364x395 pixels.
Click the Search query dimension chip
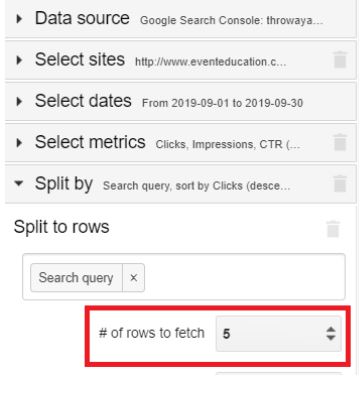click(x=76, y=278)
